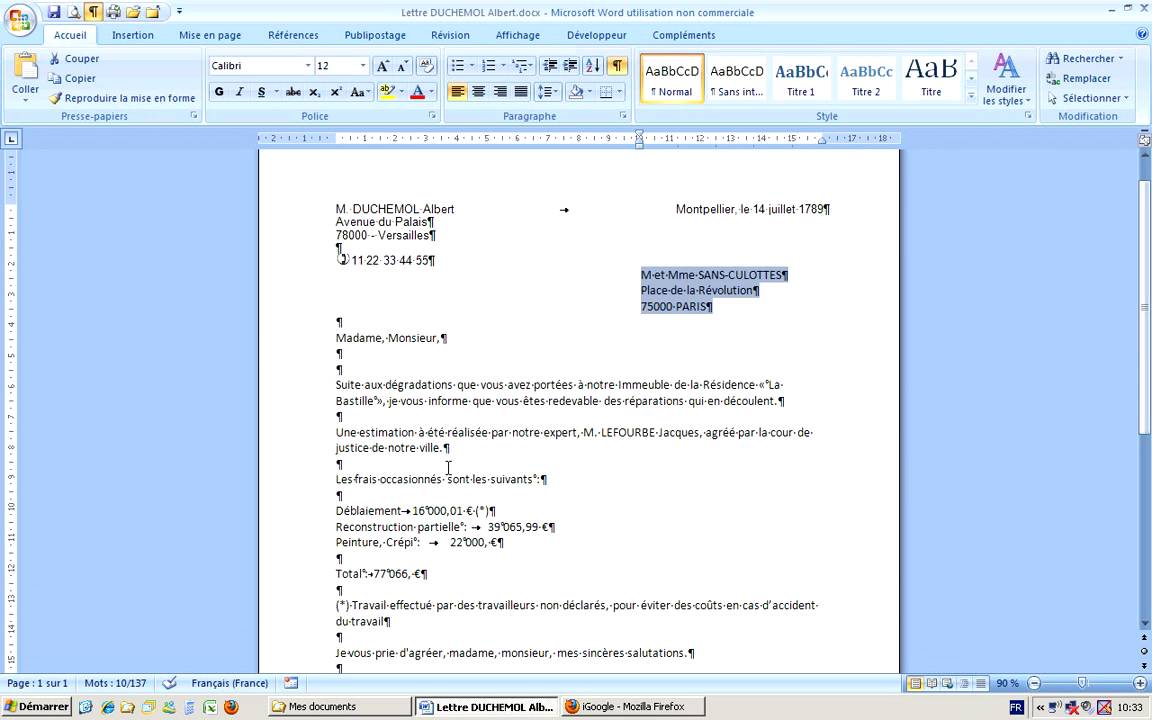The width and height of the screenshot is (1152, 720).
Task: Open Modifier les styles dropdown
Action: [1007, 79]
